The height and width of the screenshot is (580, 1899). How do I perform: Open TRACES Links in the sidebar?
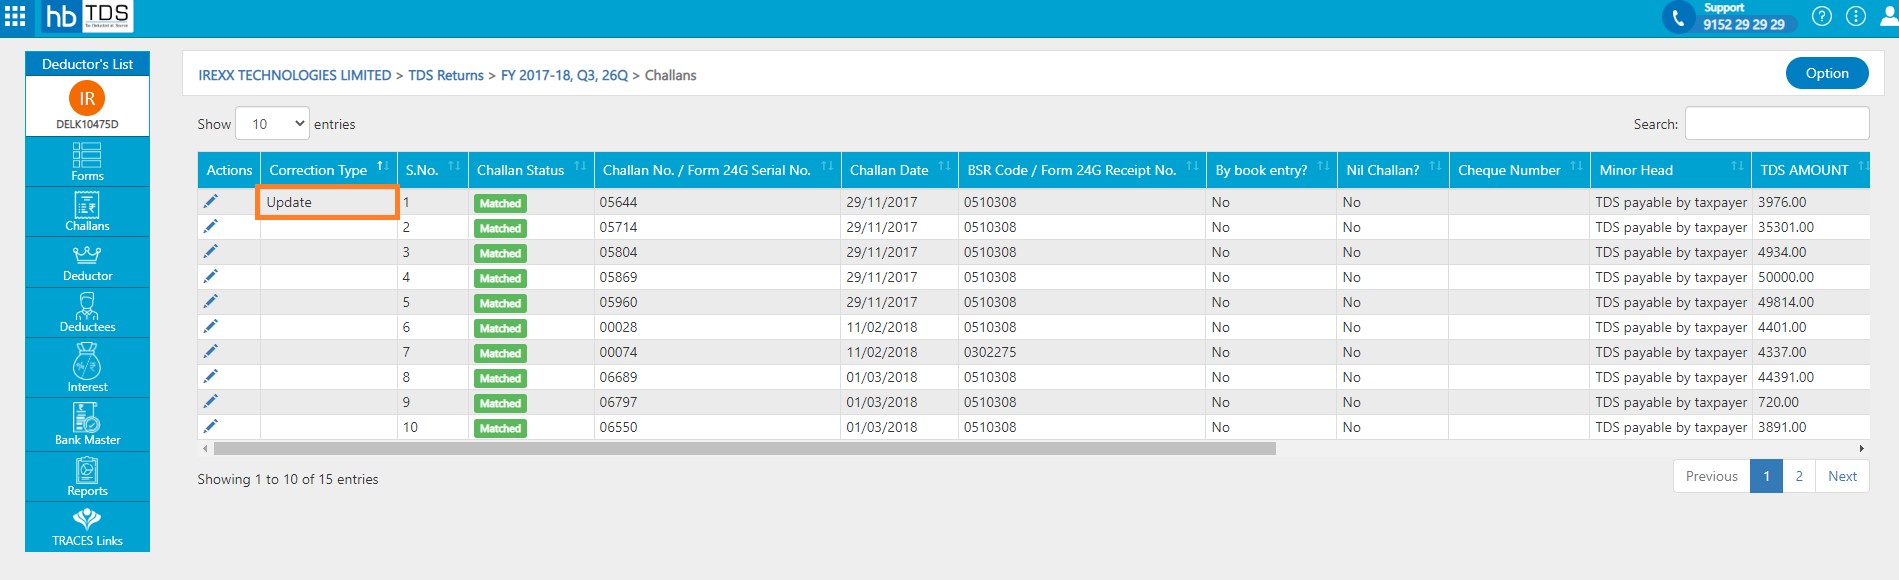(87, 527)
